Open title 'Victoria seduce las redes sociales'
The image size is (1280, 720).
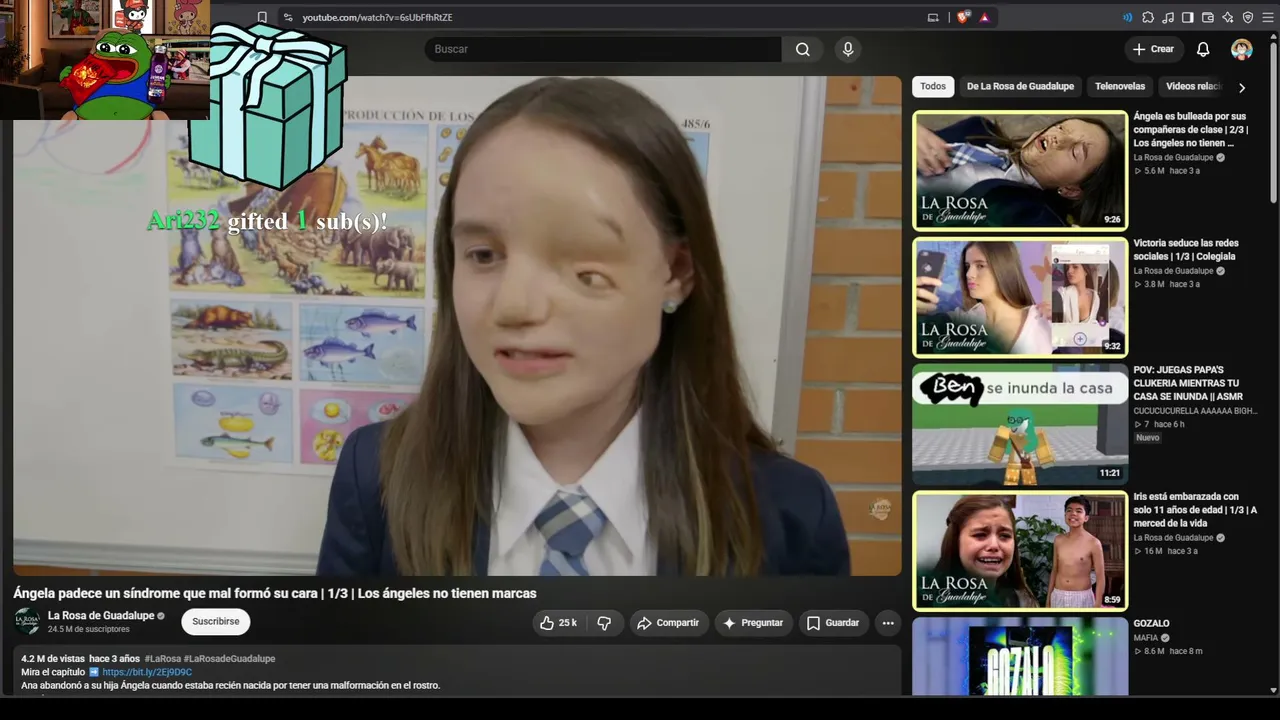point(1186,250)
